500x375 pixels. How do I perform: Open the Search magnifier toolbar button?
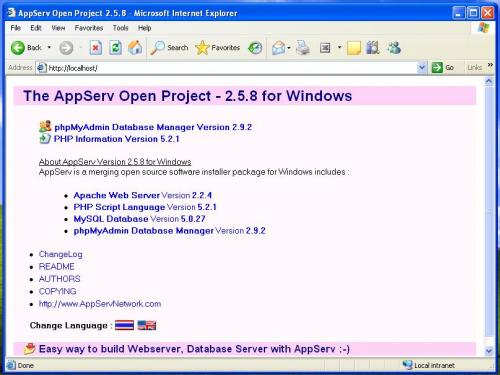[x=169, y=48]
